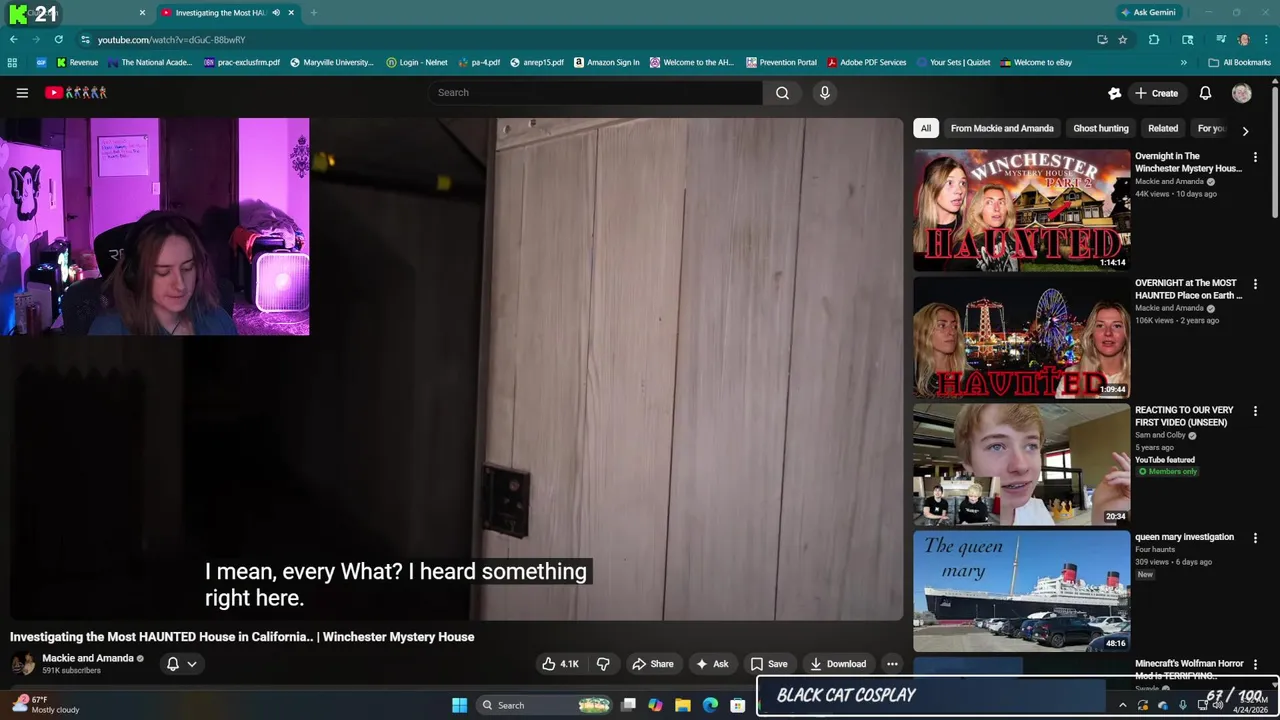Image resolution: width=1280 pixels, height=720 pixels.
Task: Go back in the browser
Action: (x=13, y=39)
